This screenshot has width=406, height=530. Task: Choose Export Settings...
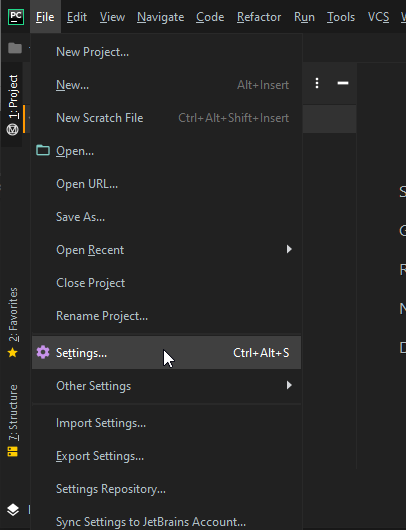[166, 456]
